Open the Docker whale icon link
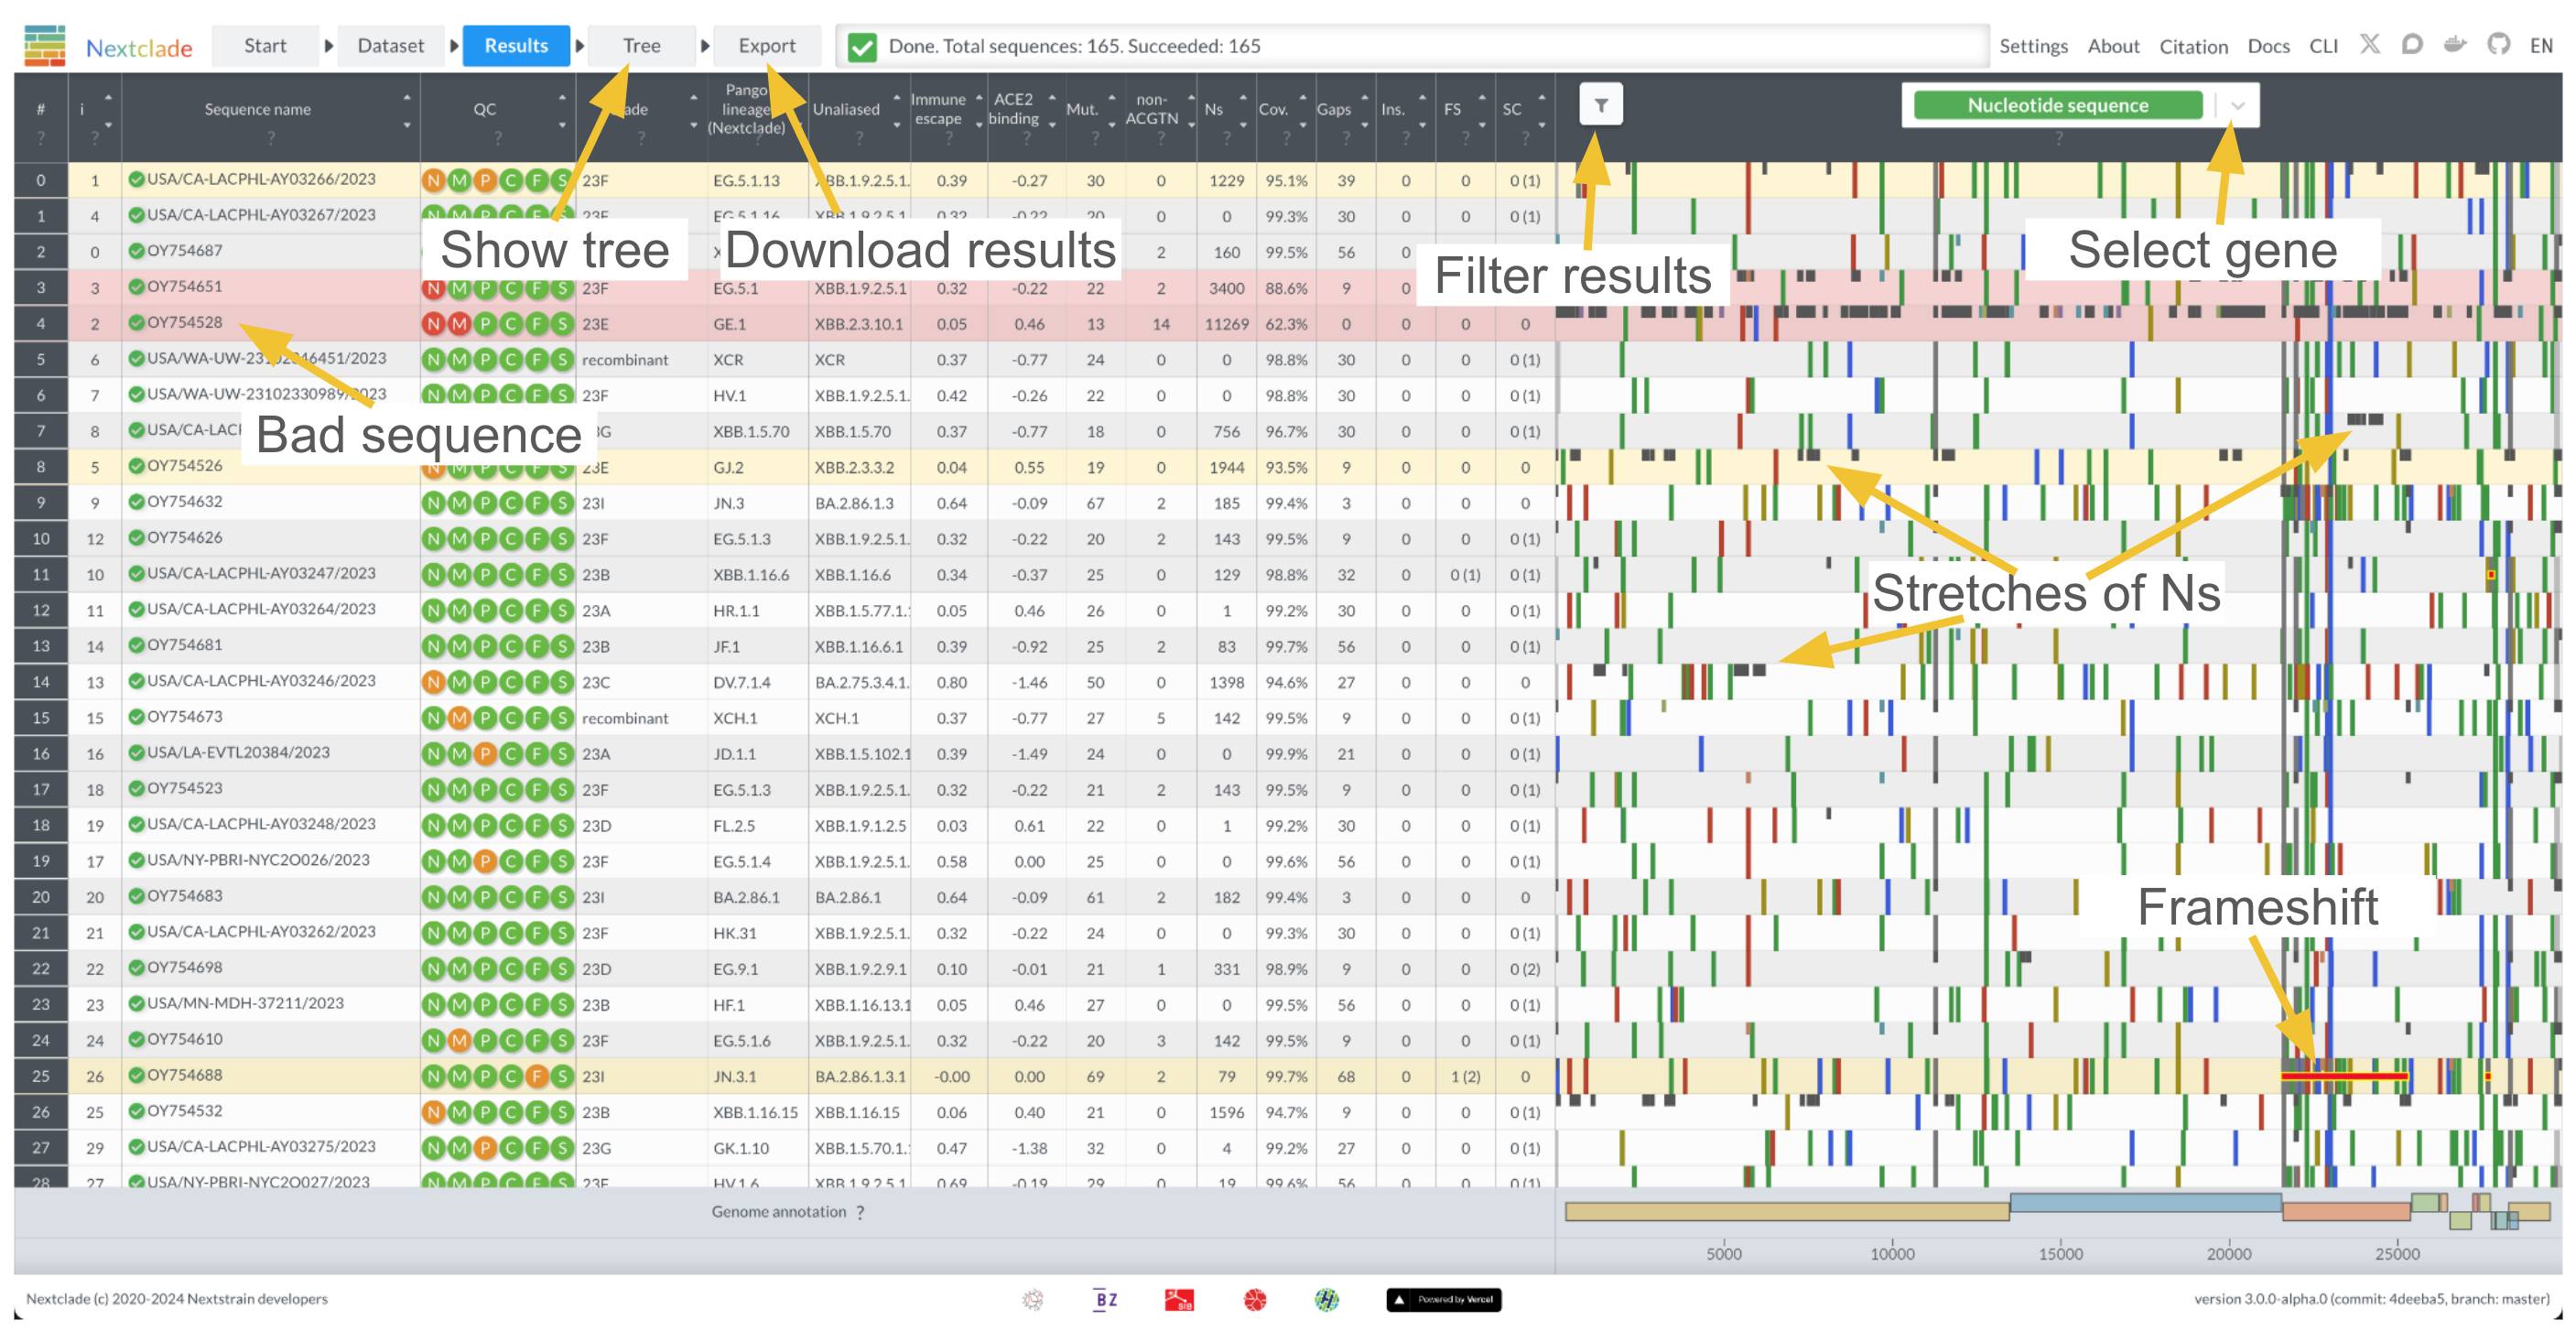Image resolution: width=2576 pixels, height=1342 pixels. 2455,45
